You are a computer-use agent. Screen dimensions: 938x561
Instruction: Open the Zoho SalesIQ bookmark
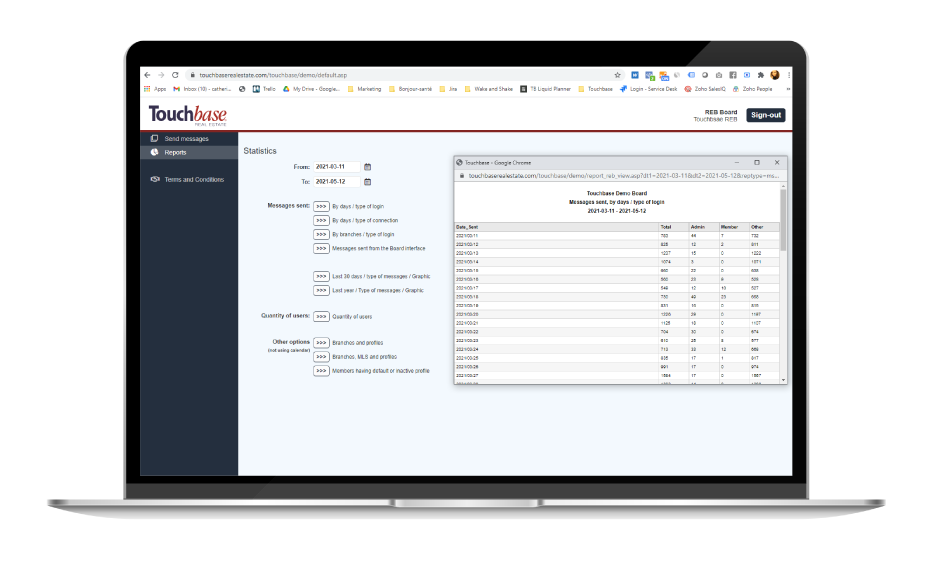pos(705,89)
